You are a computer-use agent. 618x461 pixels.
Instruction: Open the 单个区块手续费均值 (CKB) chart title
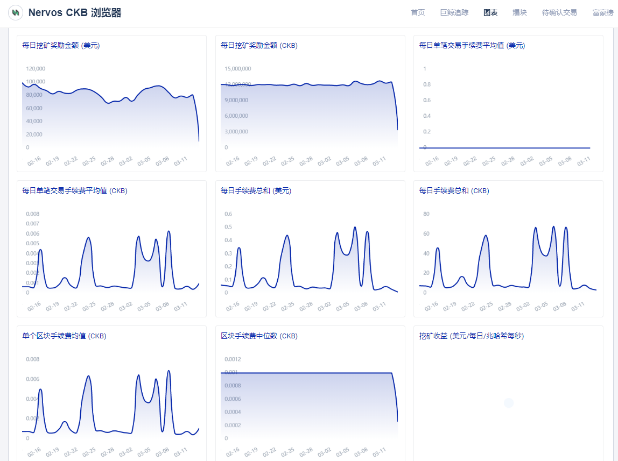point(64,336)
